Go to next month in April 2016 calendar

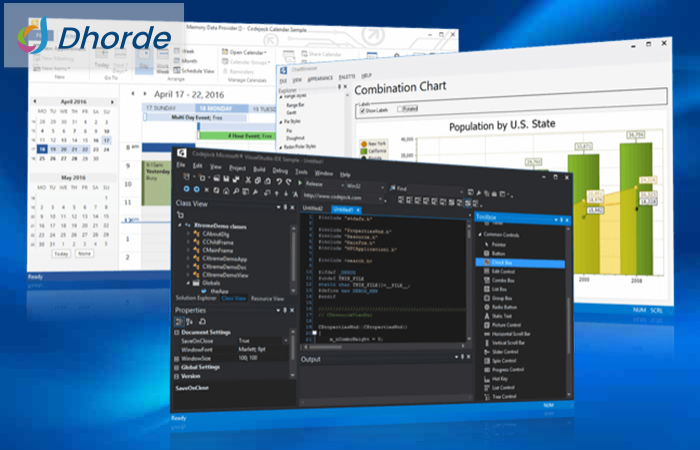click(112, 102)
